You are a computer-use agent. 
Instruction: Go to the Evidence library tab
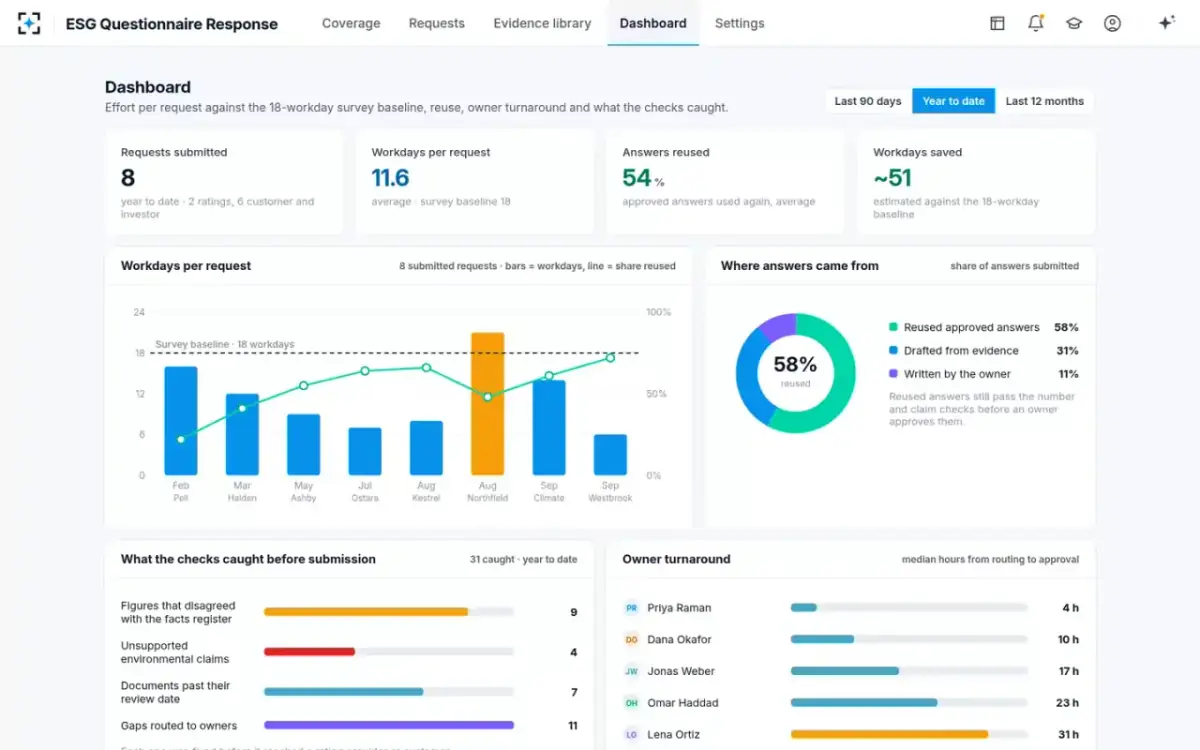coord(542,23)
